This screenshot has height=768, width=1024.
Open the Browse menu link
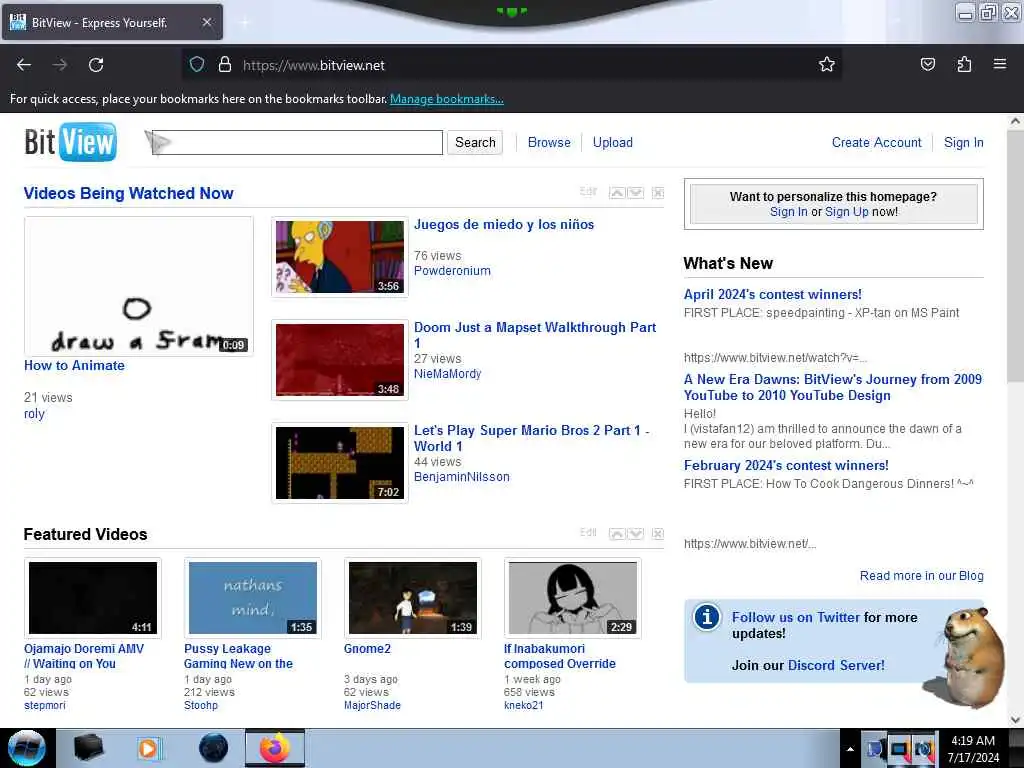point(549,142)
